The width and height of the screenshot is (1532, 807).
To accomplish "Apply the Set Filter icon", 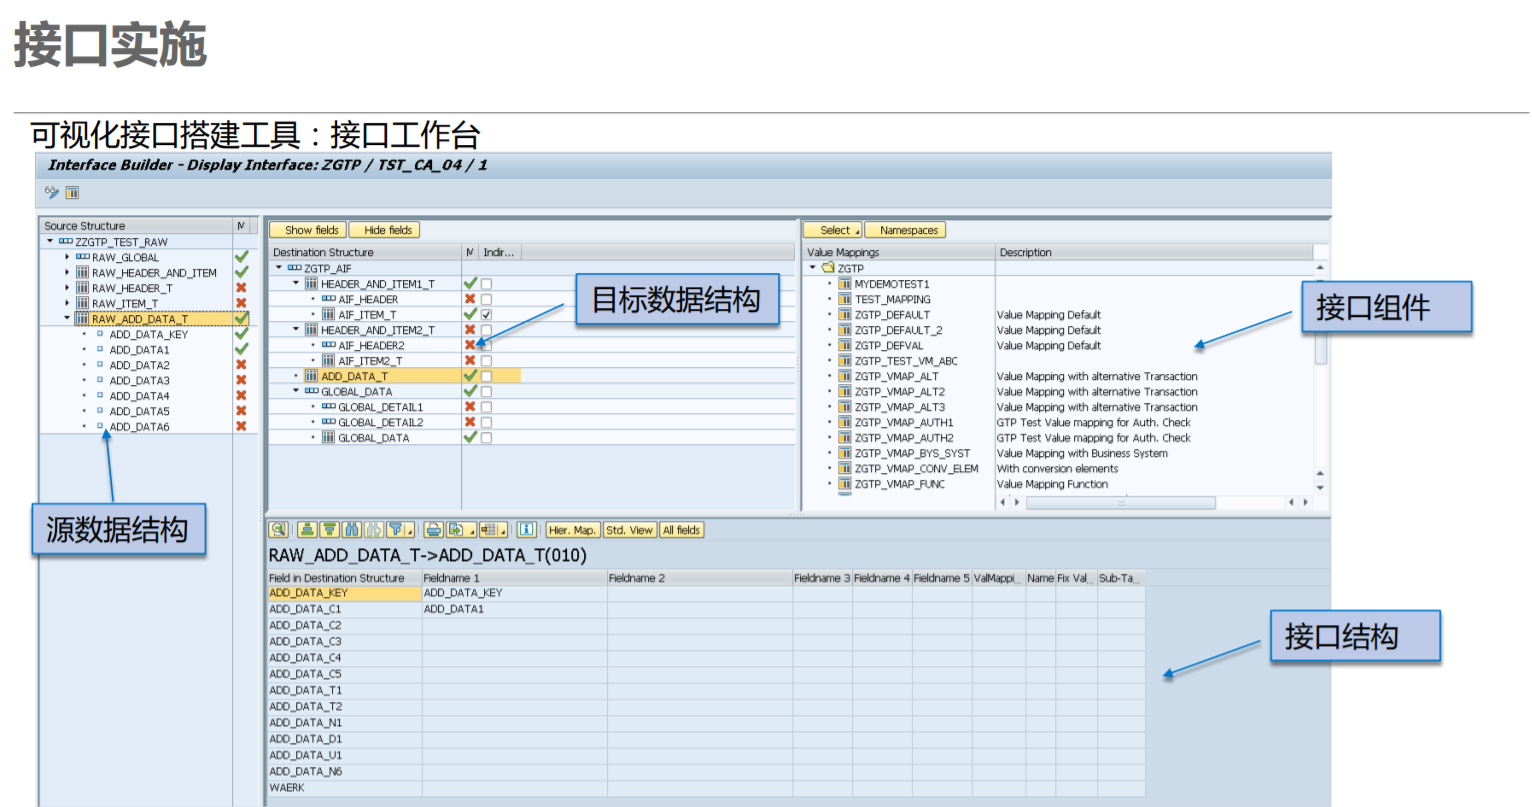I will tap(393, 530).
